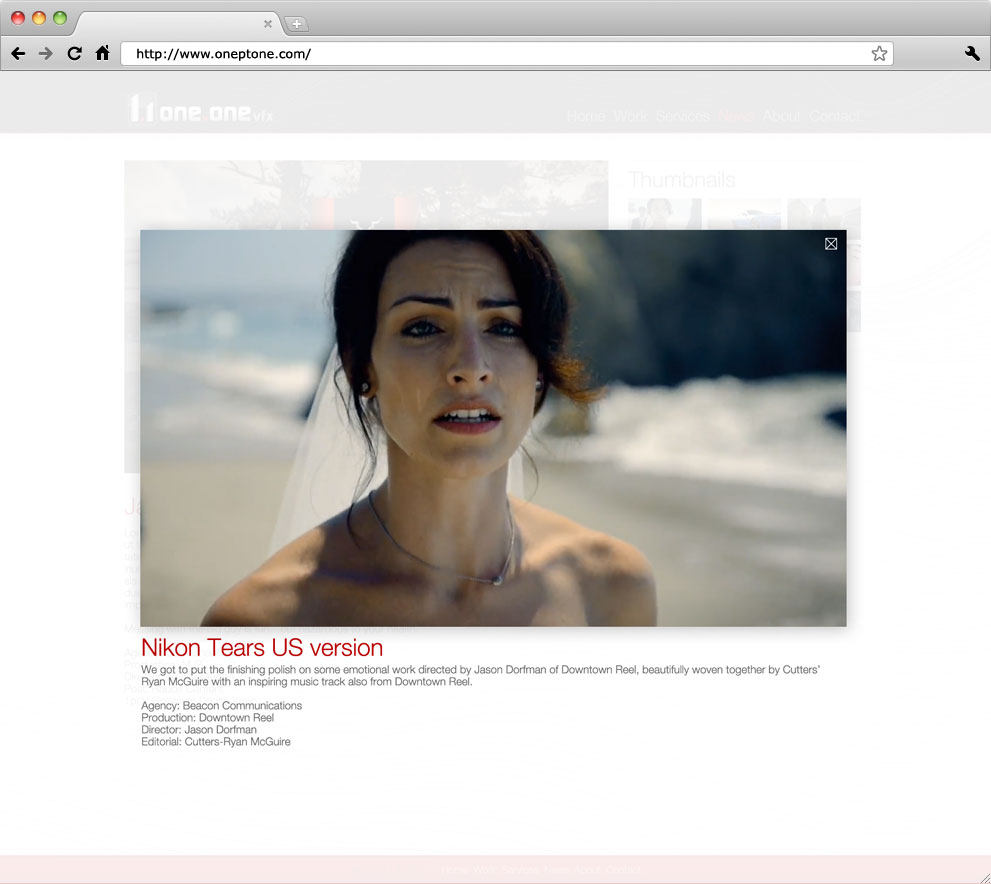Viewport: 991px width, 884px height.
Task: Open Contact in the header navigation
Action: [834, 117]
